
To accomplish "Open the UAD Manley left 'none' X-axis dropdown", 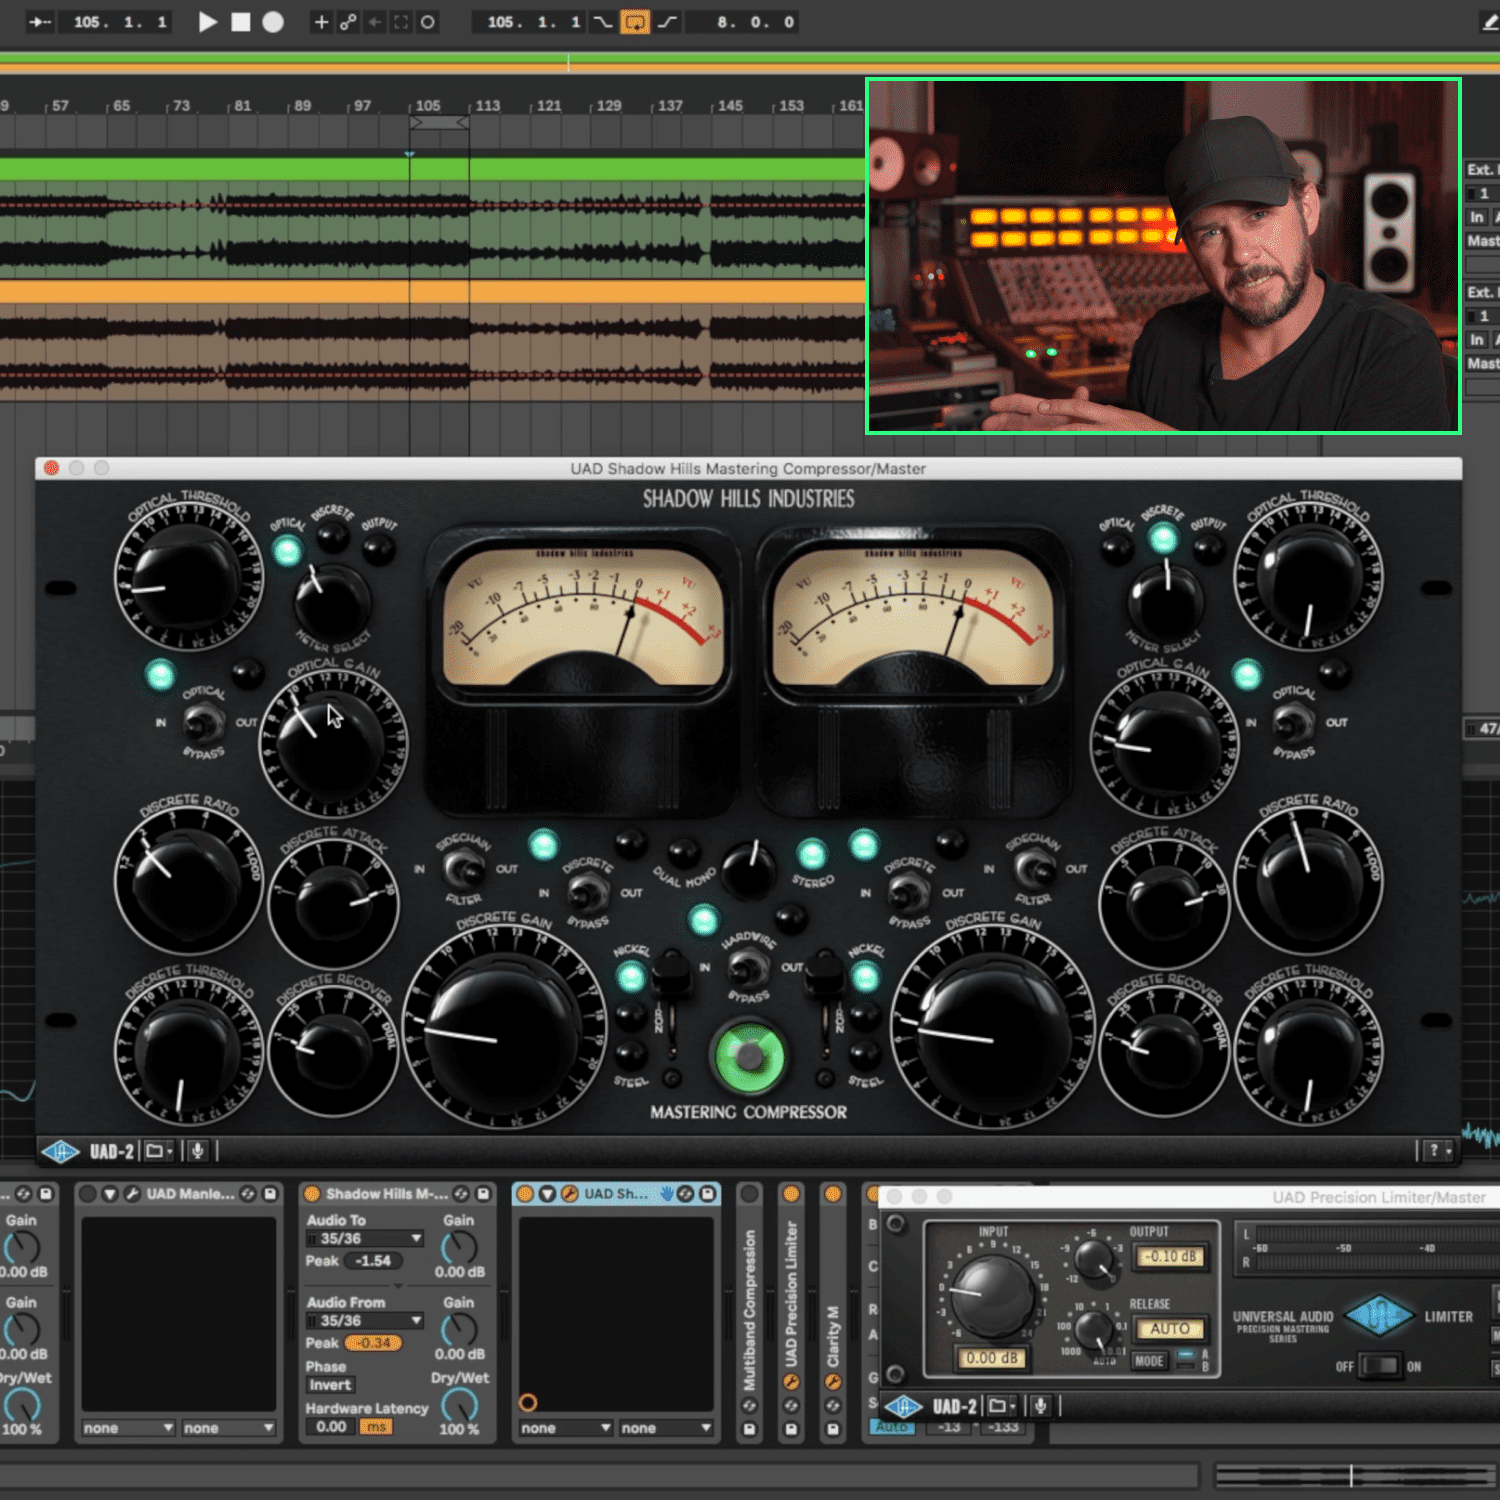I will click(x=128, y=1428).
